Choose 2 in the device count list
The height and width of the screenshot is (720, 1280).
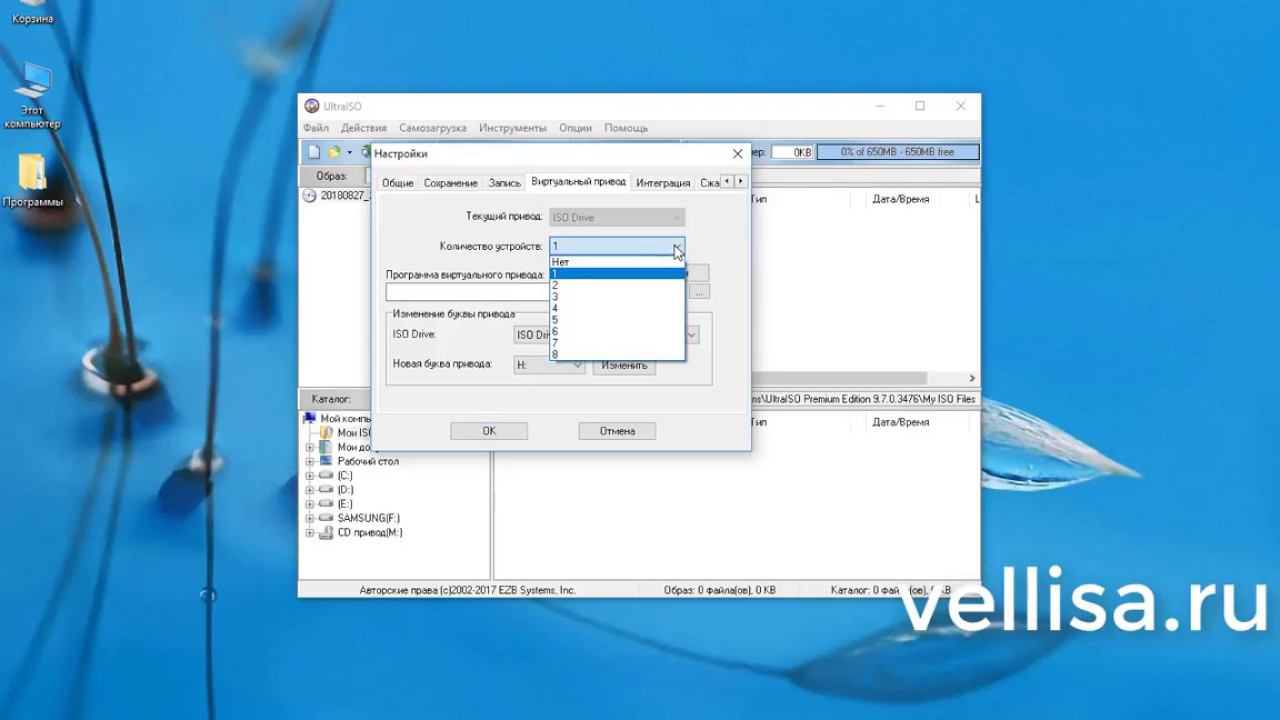coord(617,285)
